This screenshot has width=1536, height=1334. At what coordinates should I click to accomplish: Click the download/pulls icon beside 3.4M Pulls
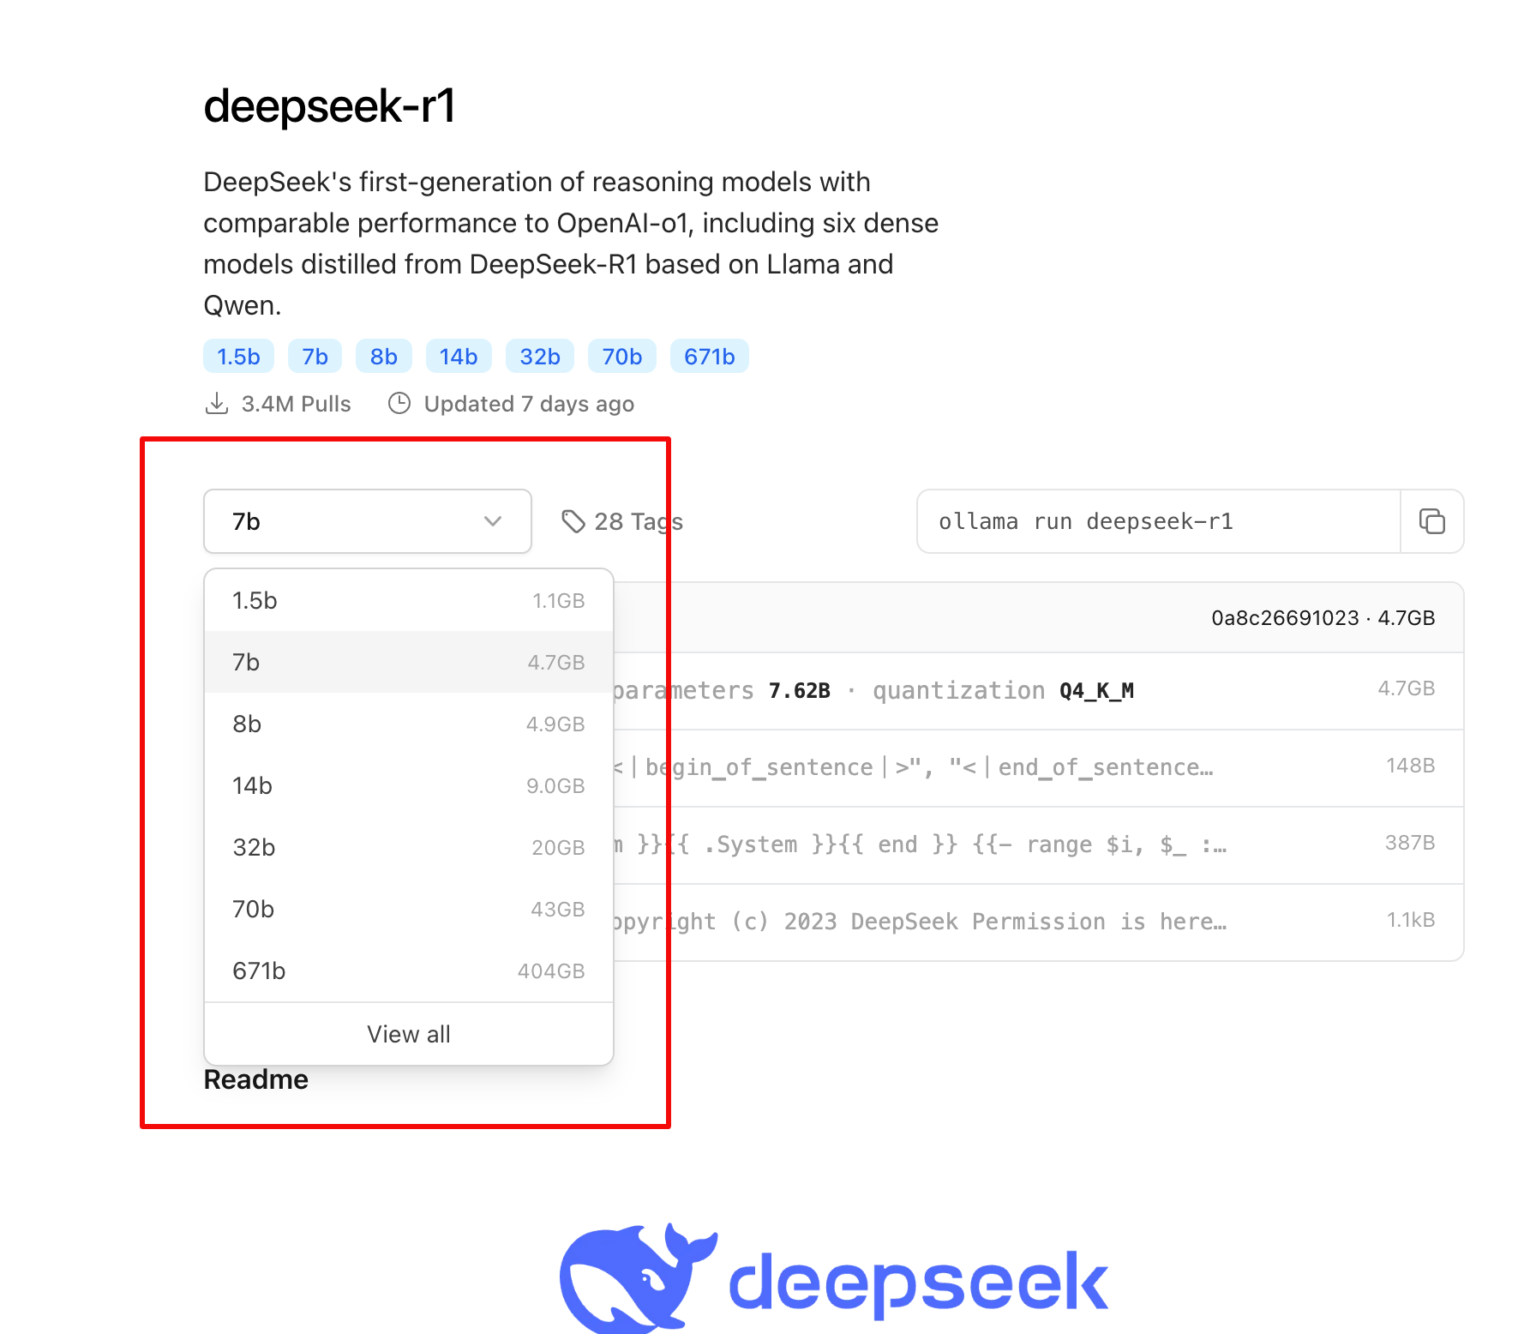click(x=217, y=403)
